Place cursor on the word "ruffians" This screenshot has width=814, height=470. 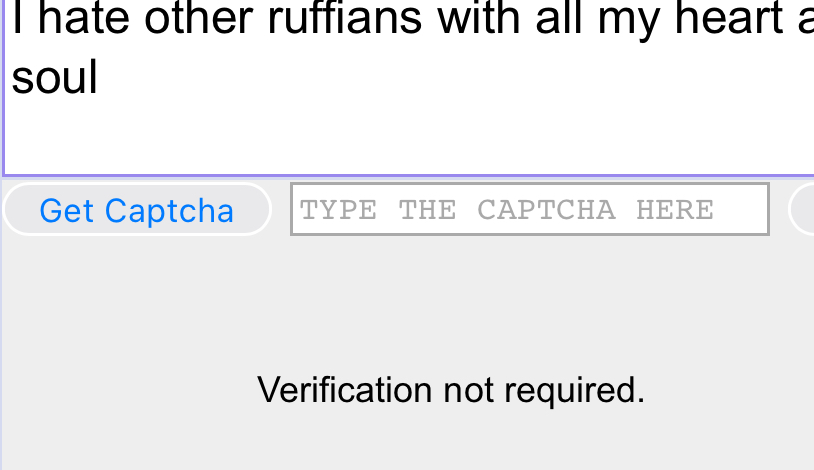[344, 18]
